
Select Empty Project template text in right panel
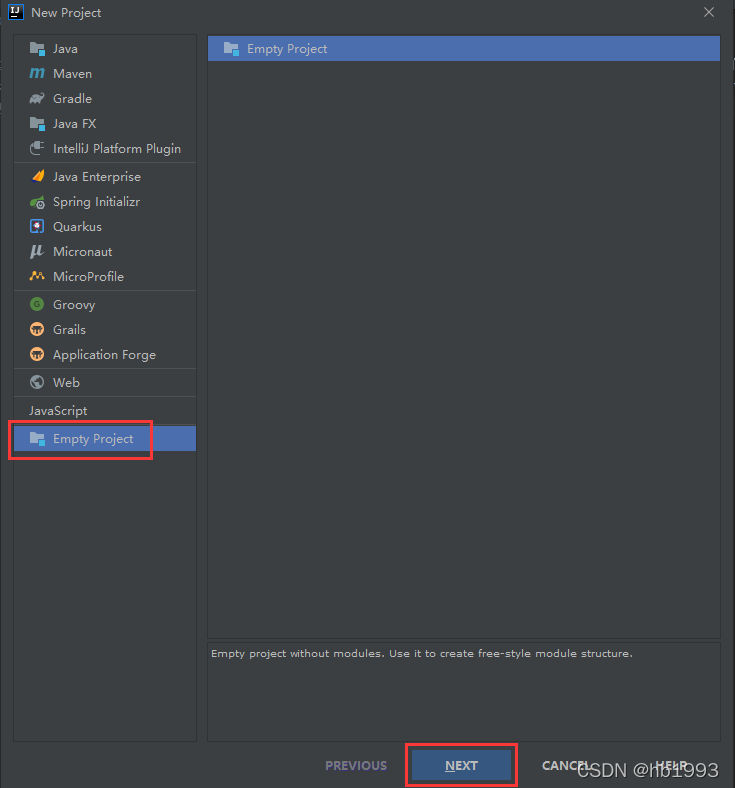[x=287, y=49]
